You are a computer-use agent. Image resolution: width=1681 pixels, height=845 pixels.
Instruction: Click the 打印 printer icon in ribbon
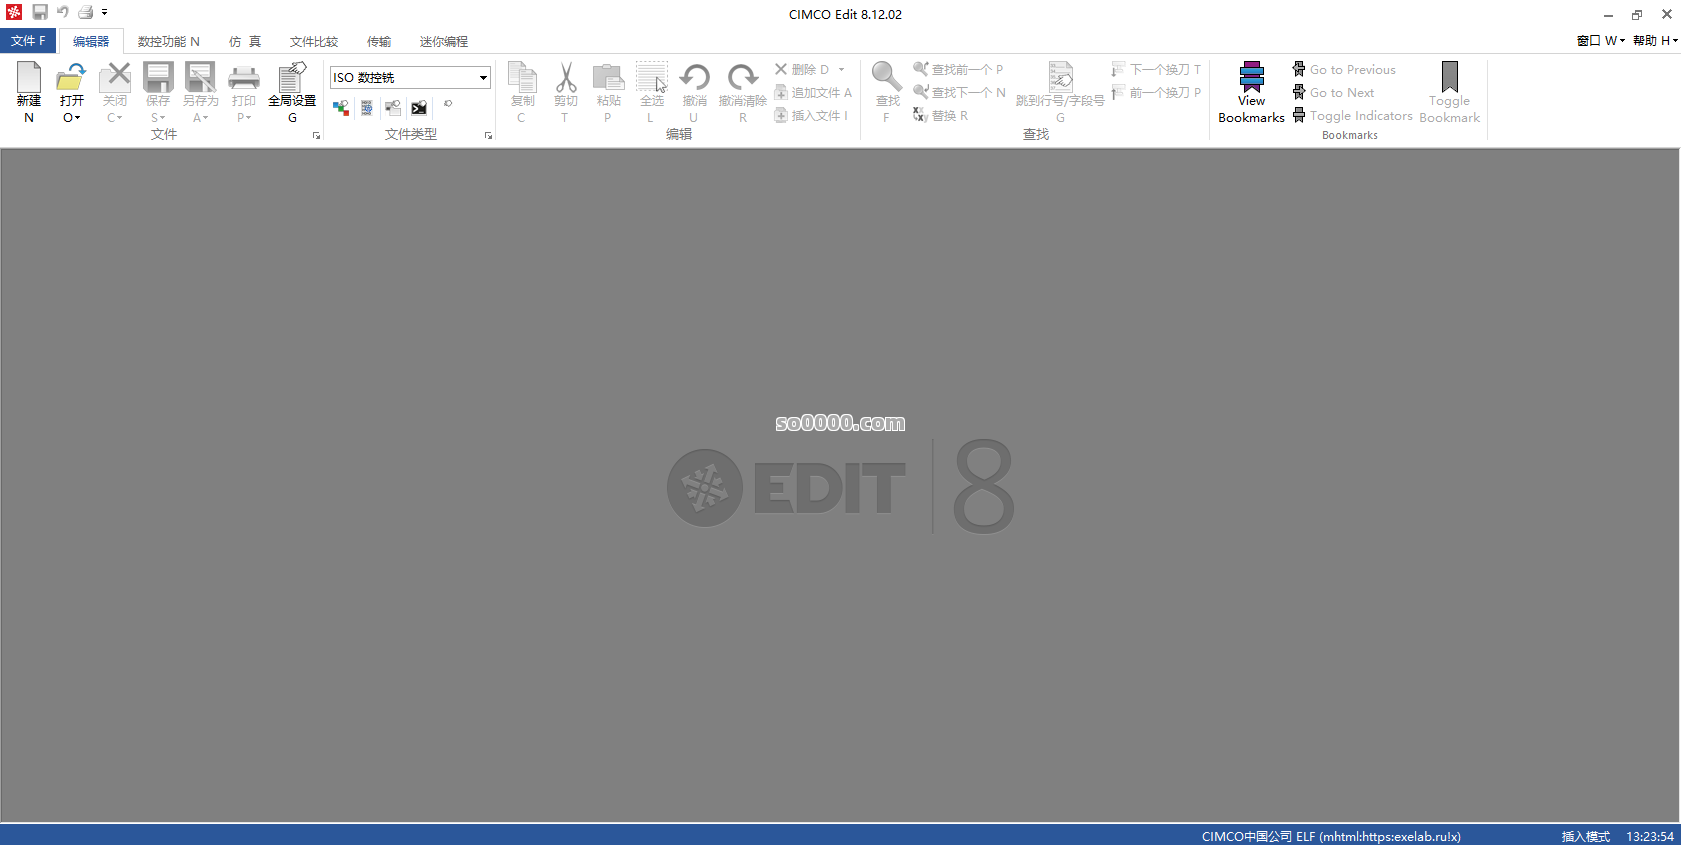pos(244,78)
